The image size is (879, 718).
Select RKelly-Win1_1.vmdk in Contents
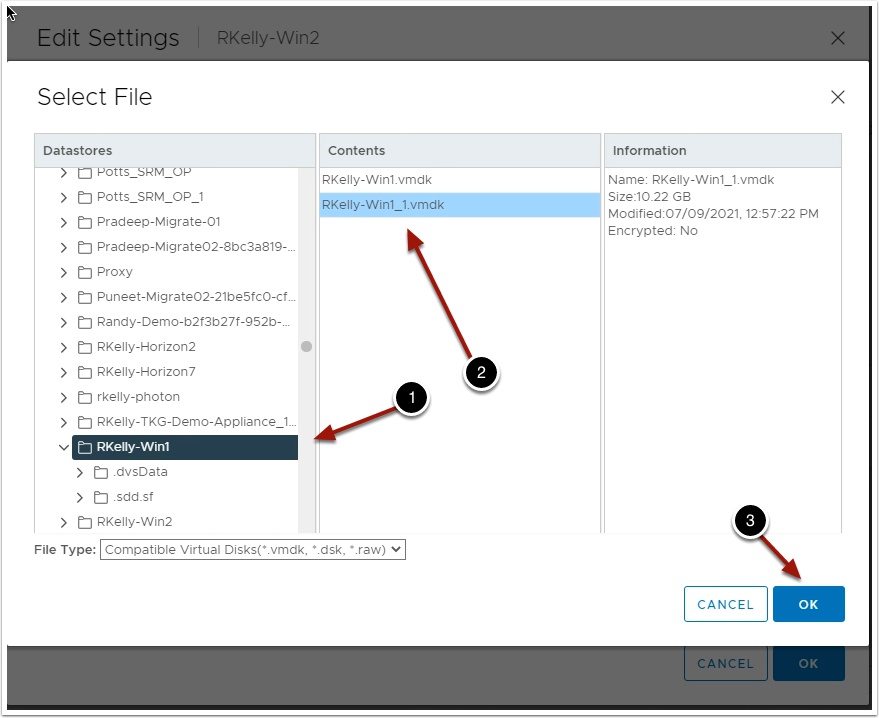click(460, 205)
